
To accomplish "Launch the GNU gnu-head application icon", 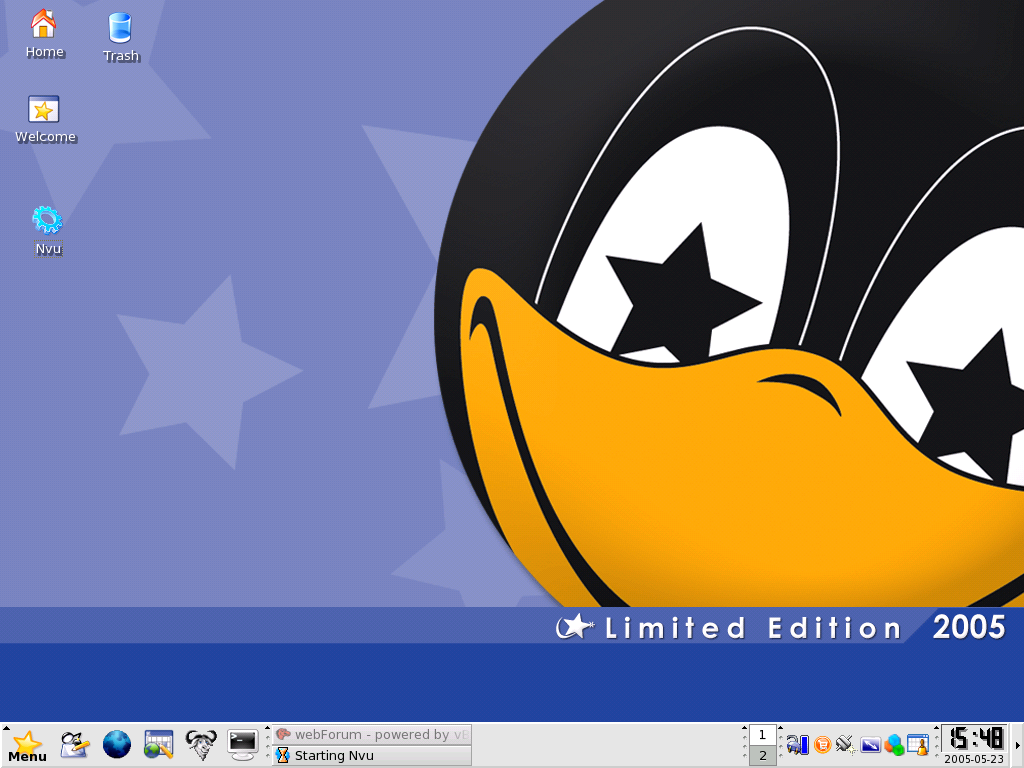I will click(x=201, y=744).
